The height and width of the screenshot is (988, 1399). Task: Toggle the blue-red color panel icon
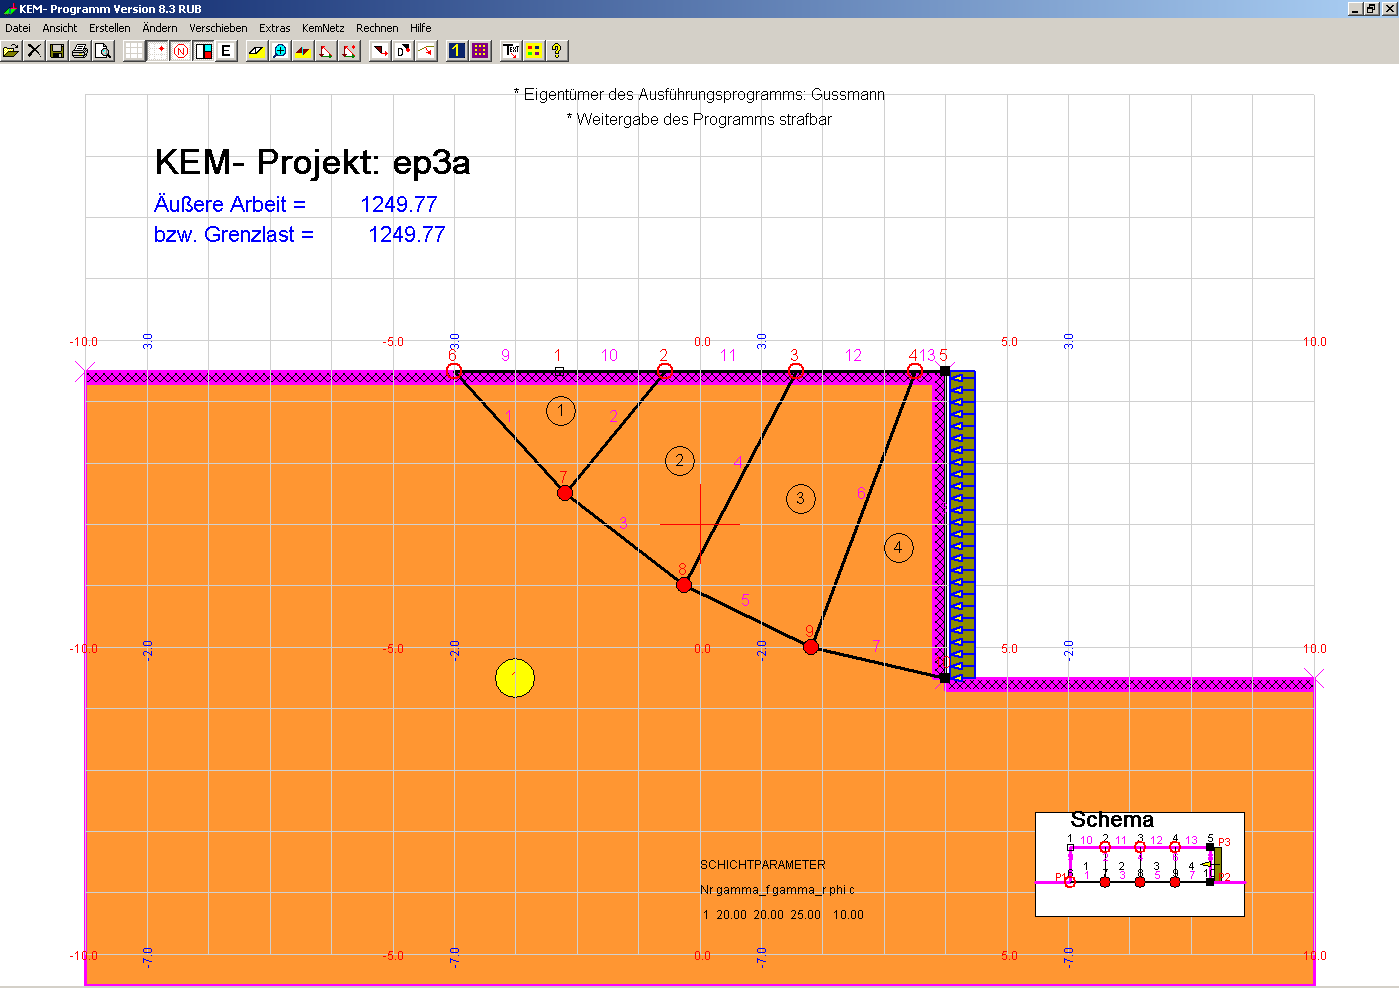pos(203,50)
